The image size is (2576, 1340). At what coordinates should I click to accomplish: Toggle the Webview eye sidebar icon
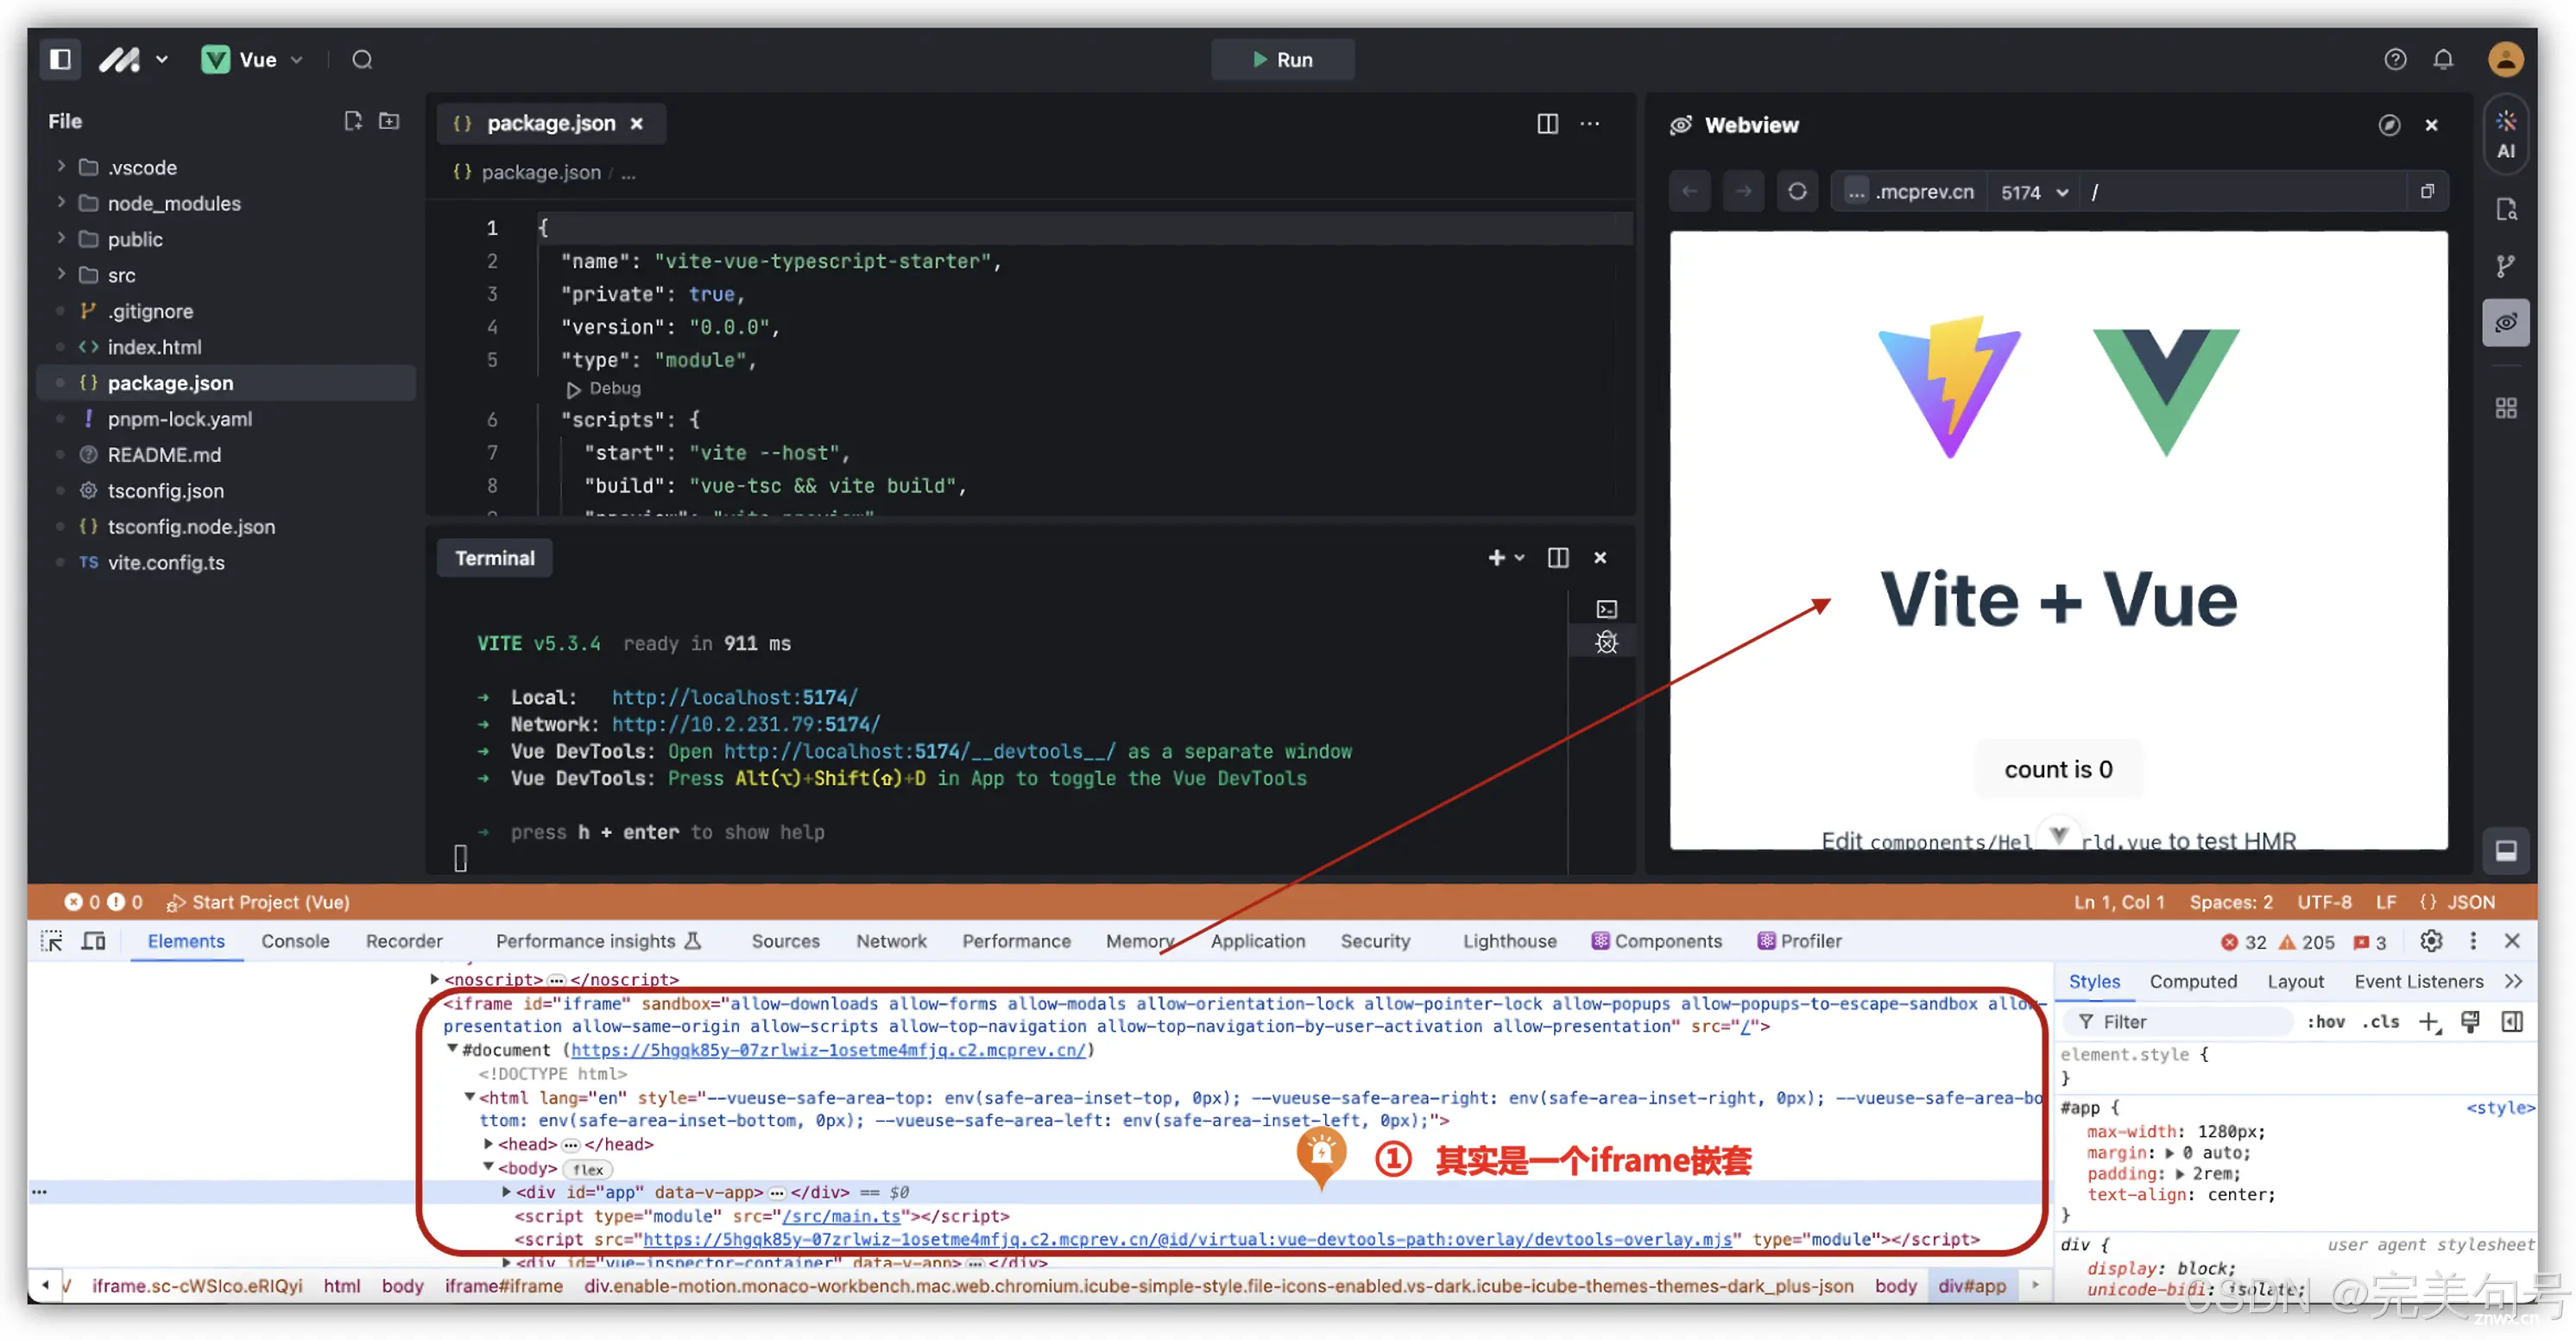[x=2505, y=323]
